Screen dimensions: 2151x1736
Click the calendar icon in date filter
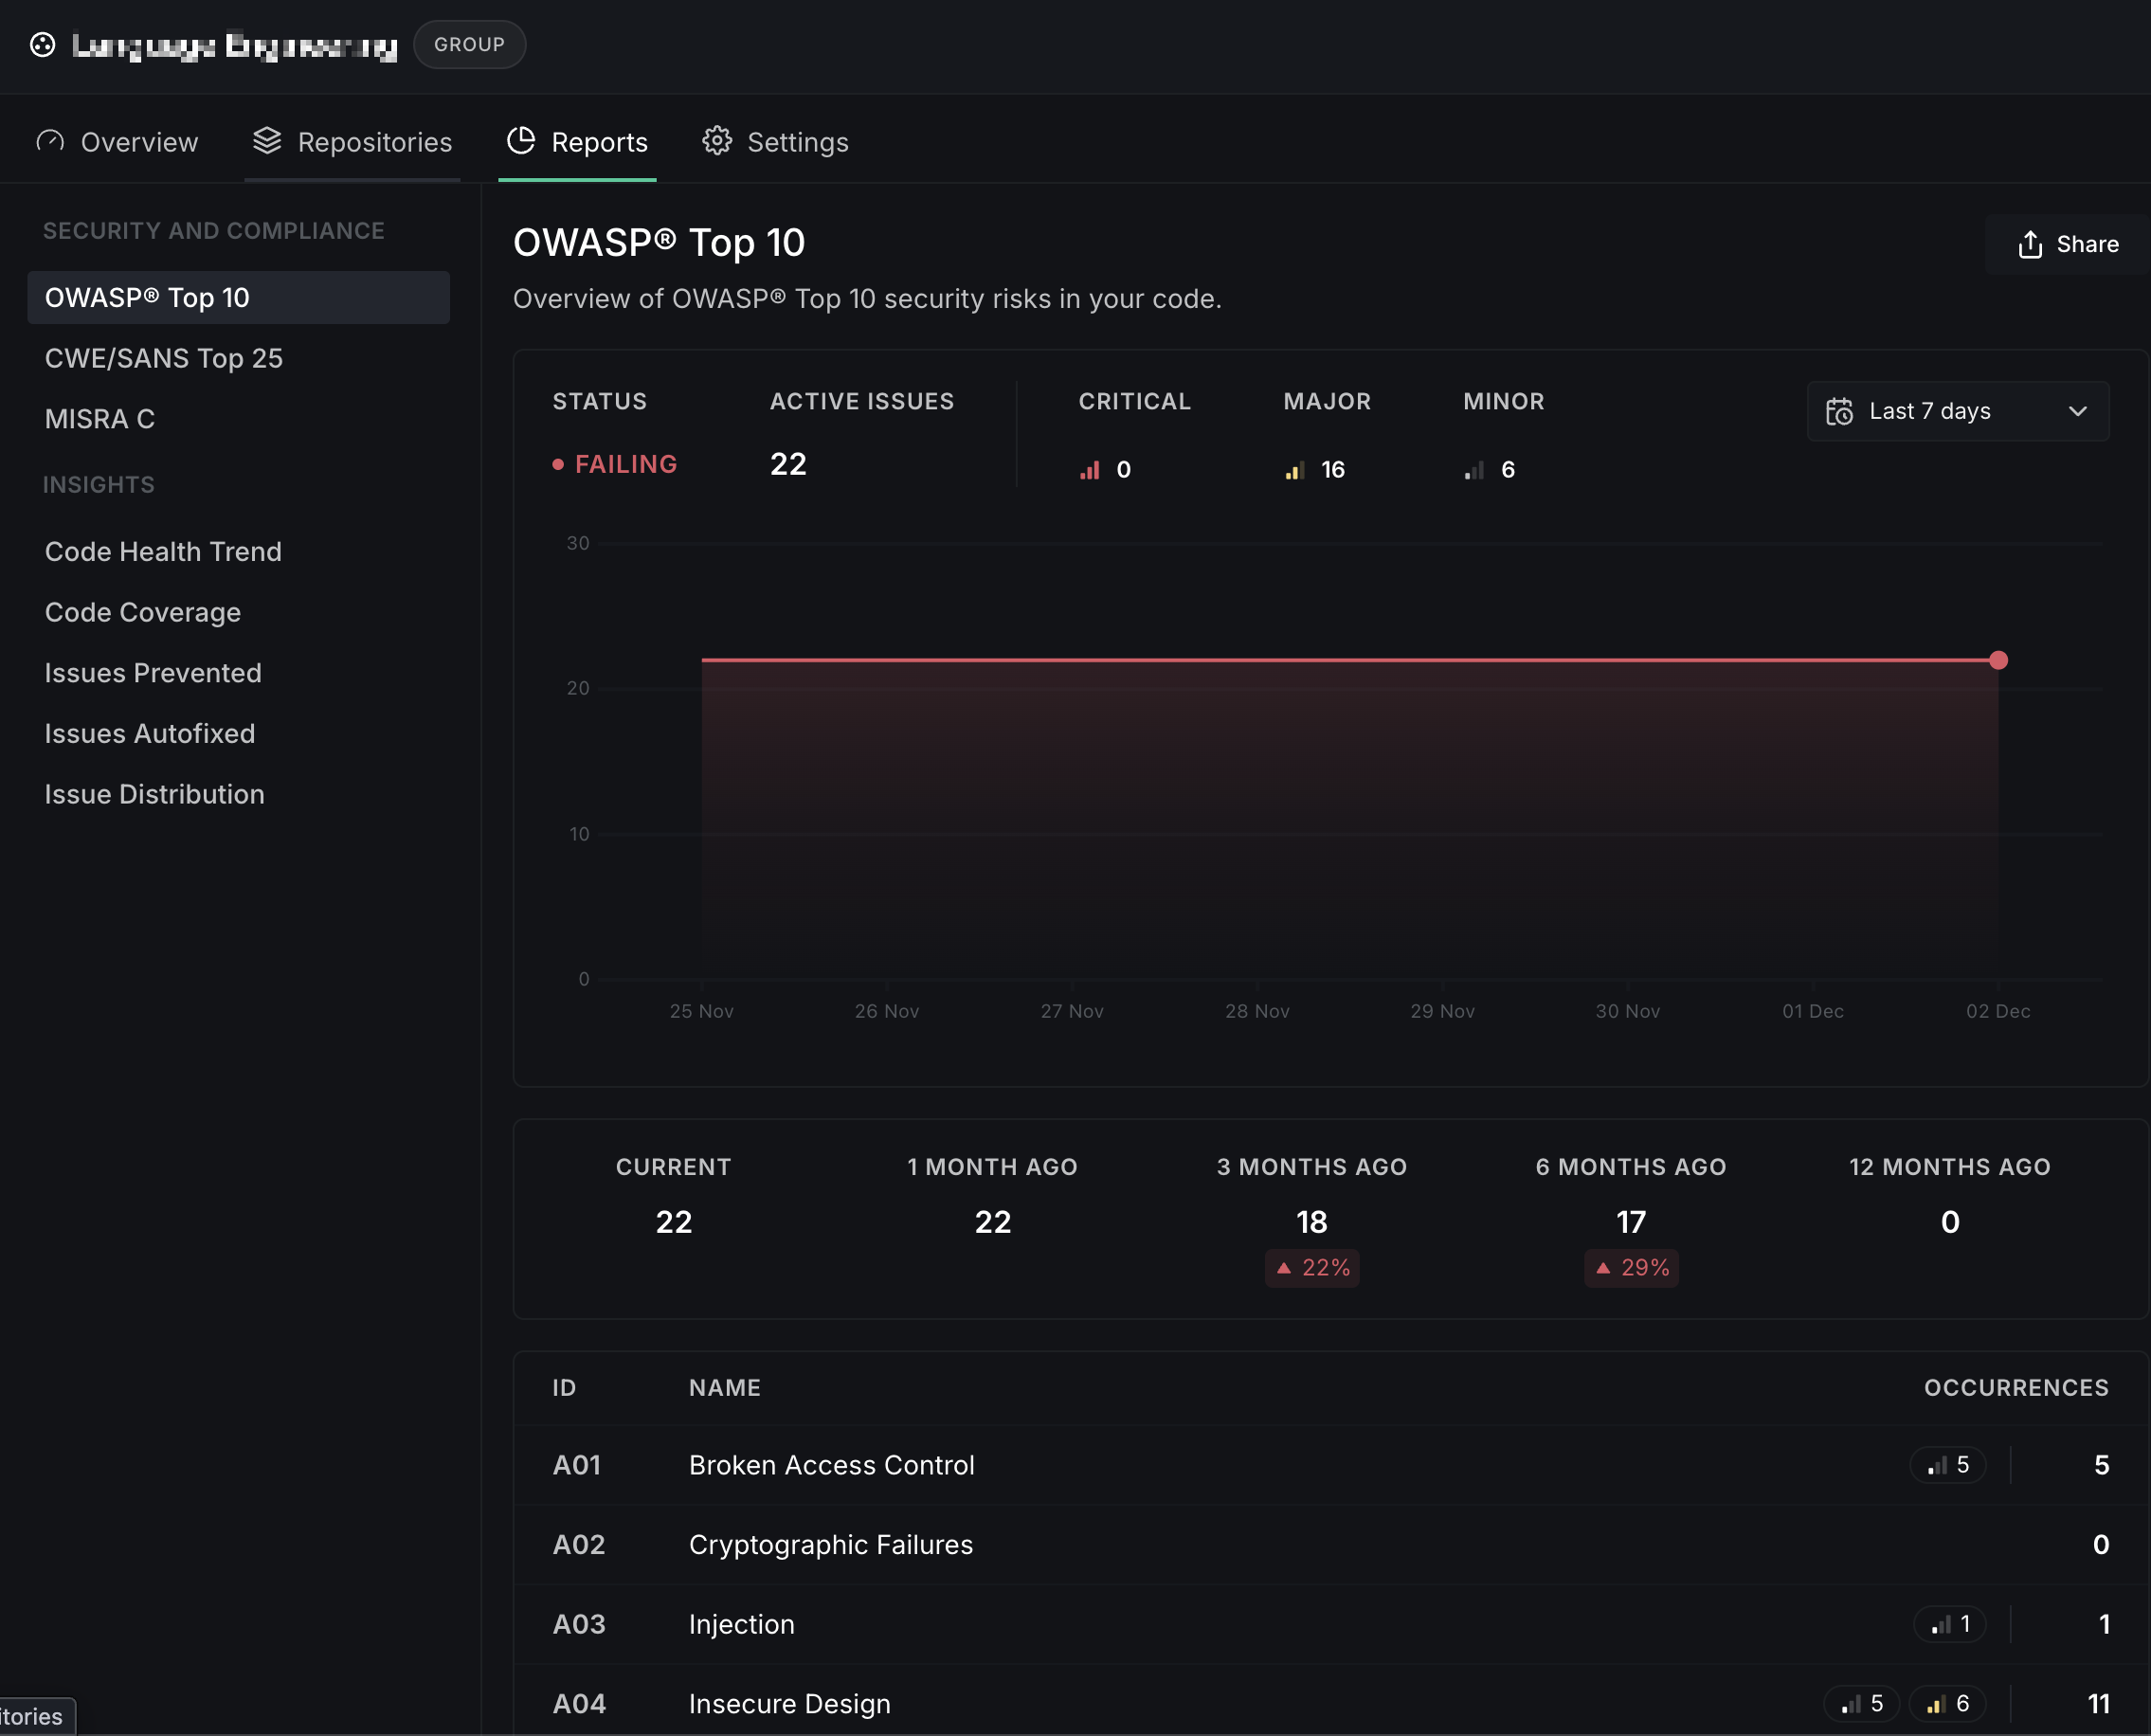click(x=1839, y=412)
